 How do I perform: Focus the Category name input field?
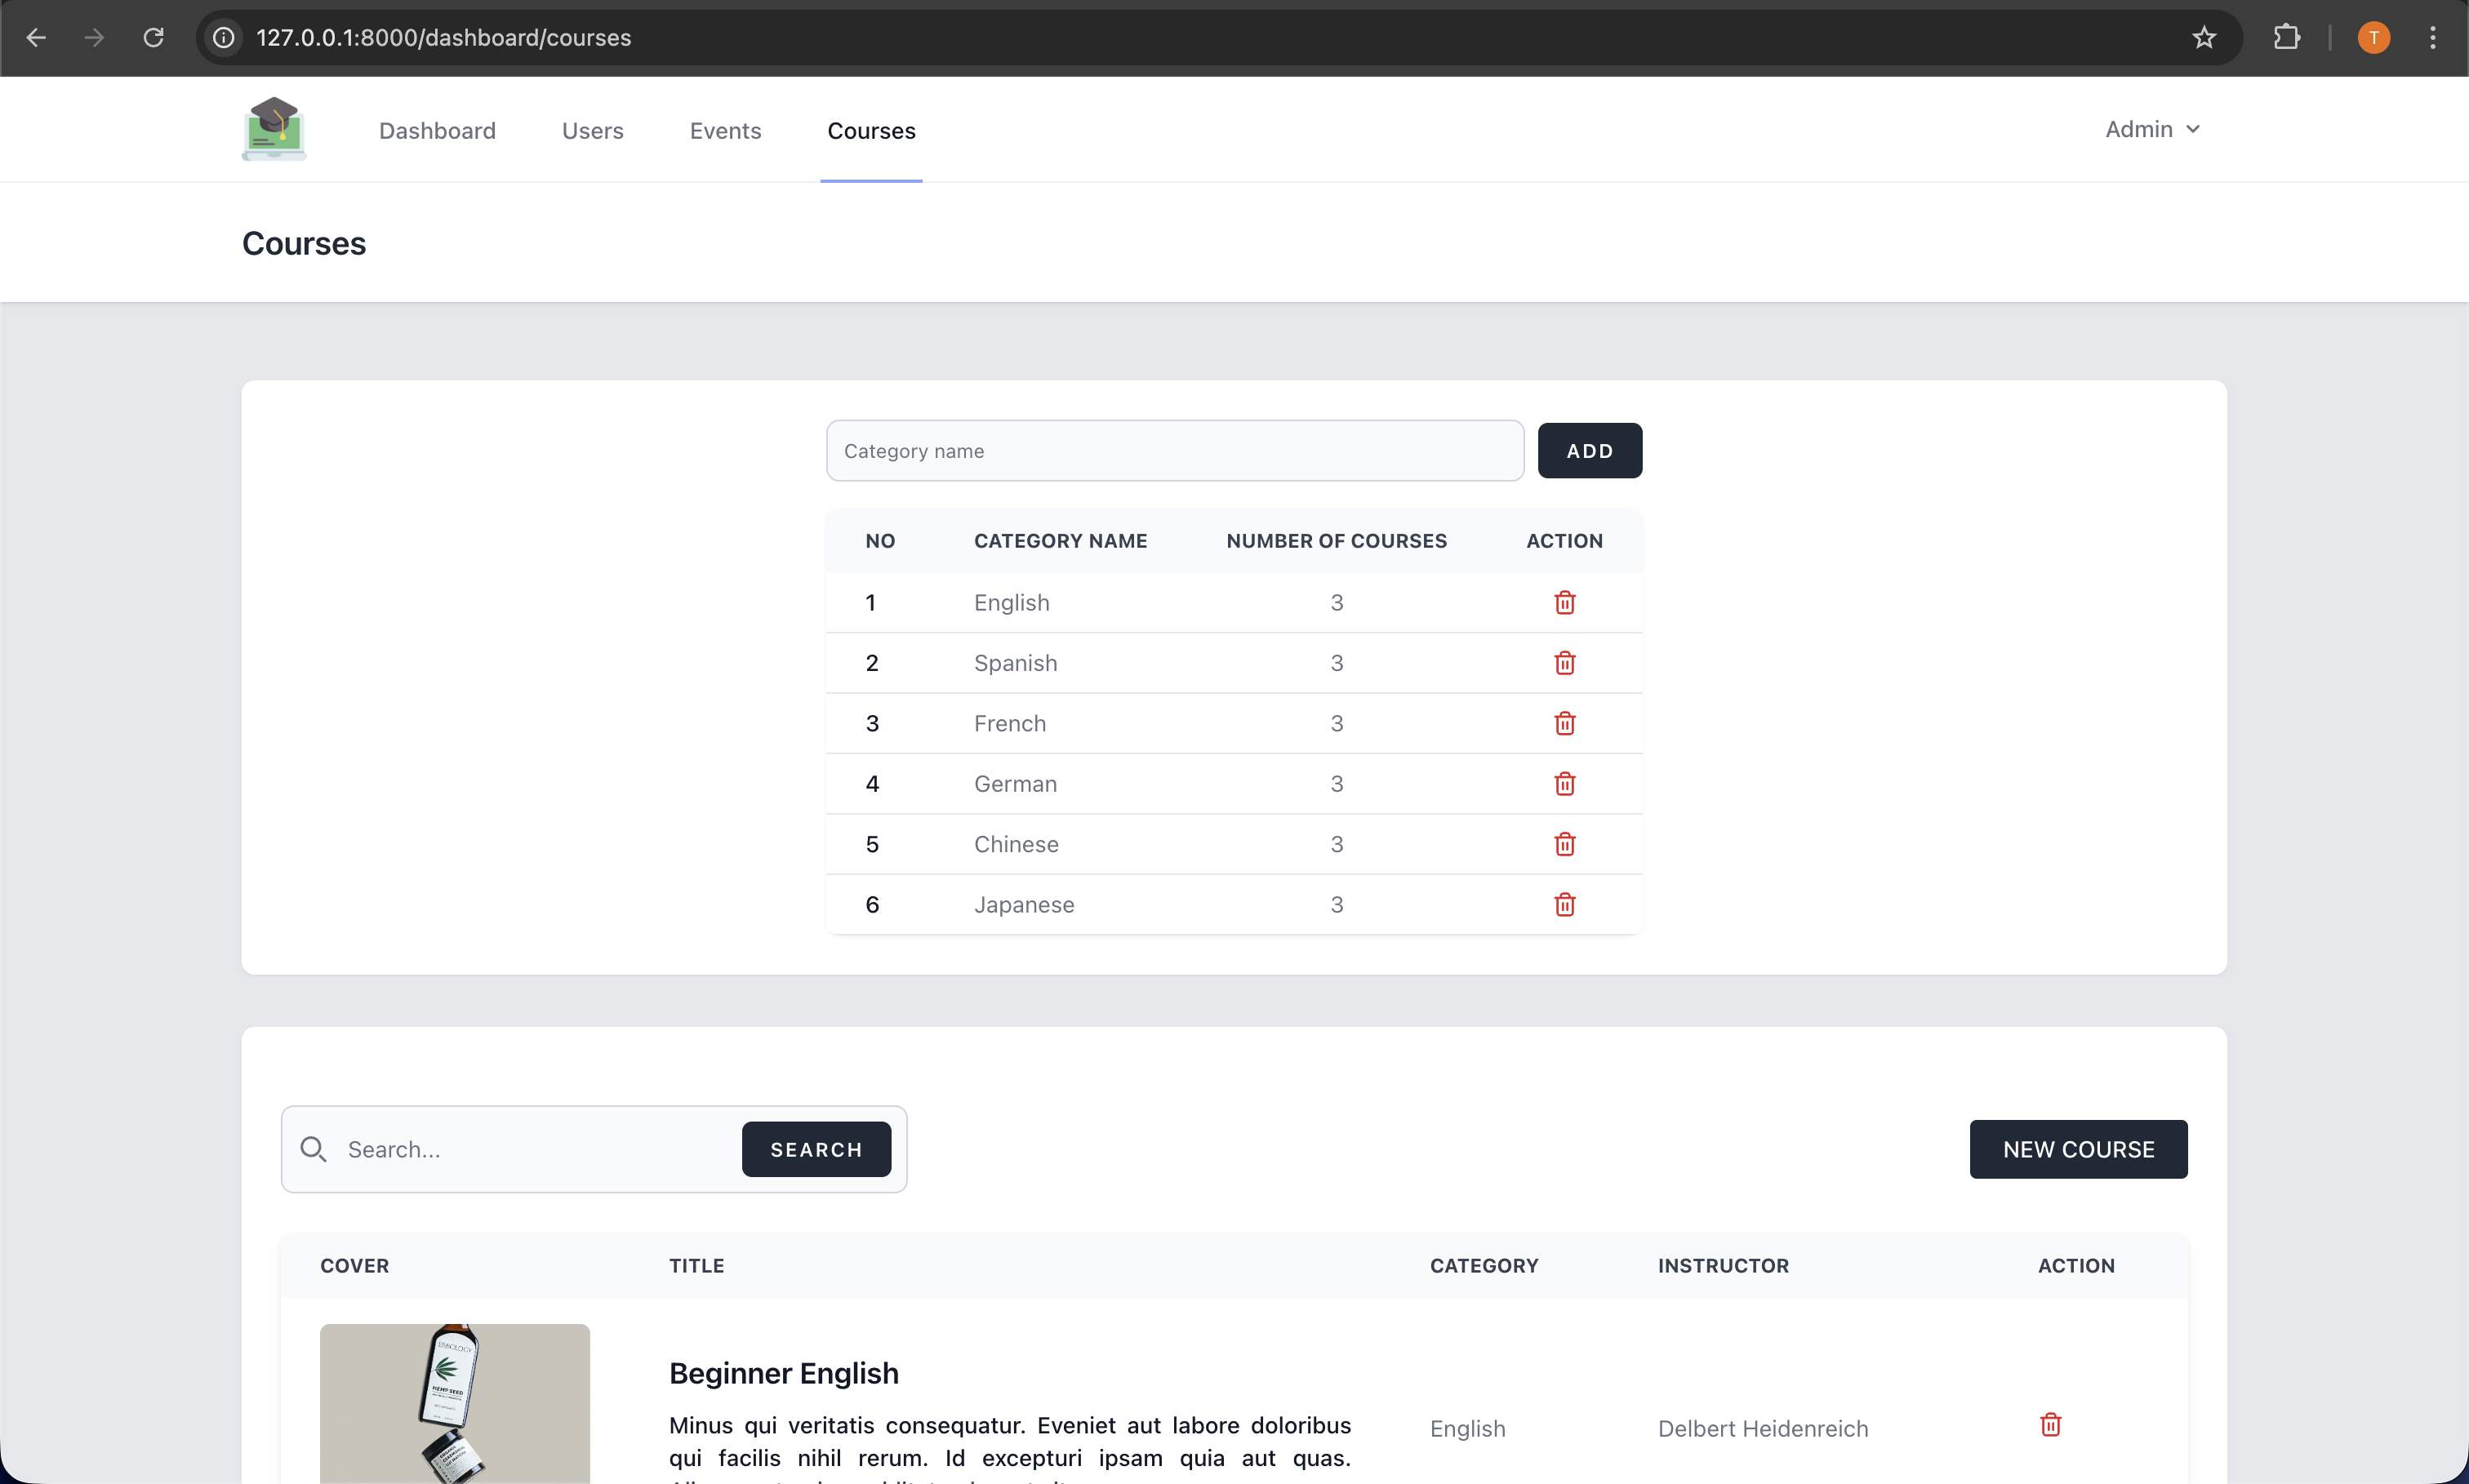click(x=1175, y=451)
